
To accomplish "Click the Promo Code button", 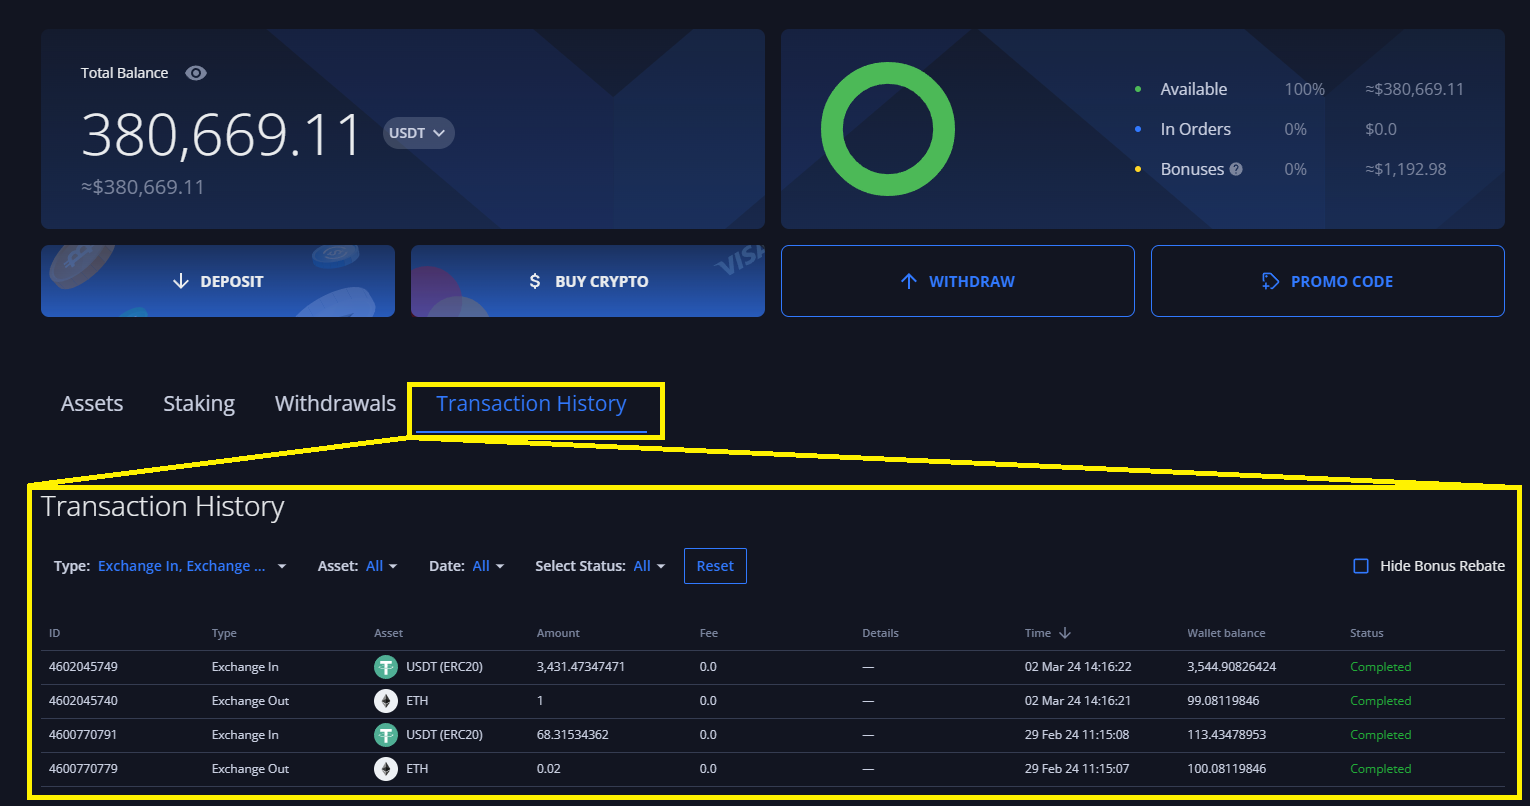I will [1327, 281].
